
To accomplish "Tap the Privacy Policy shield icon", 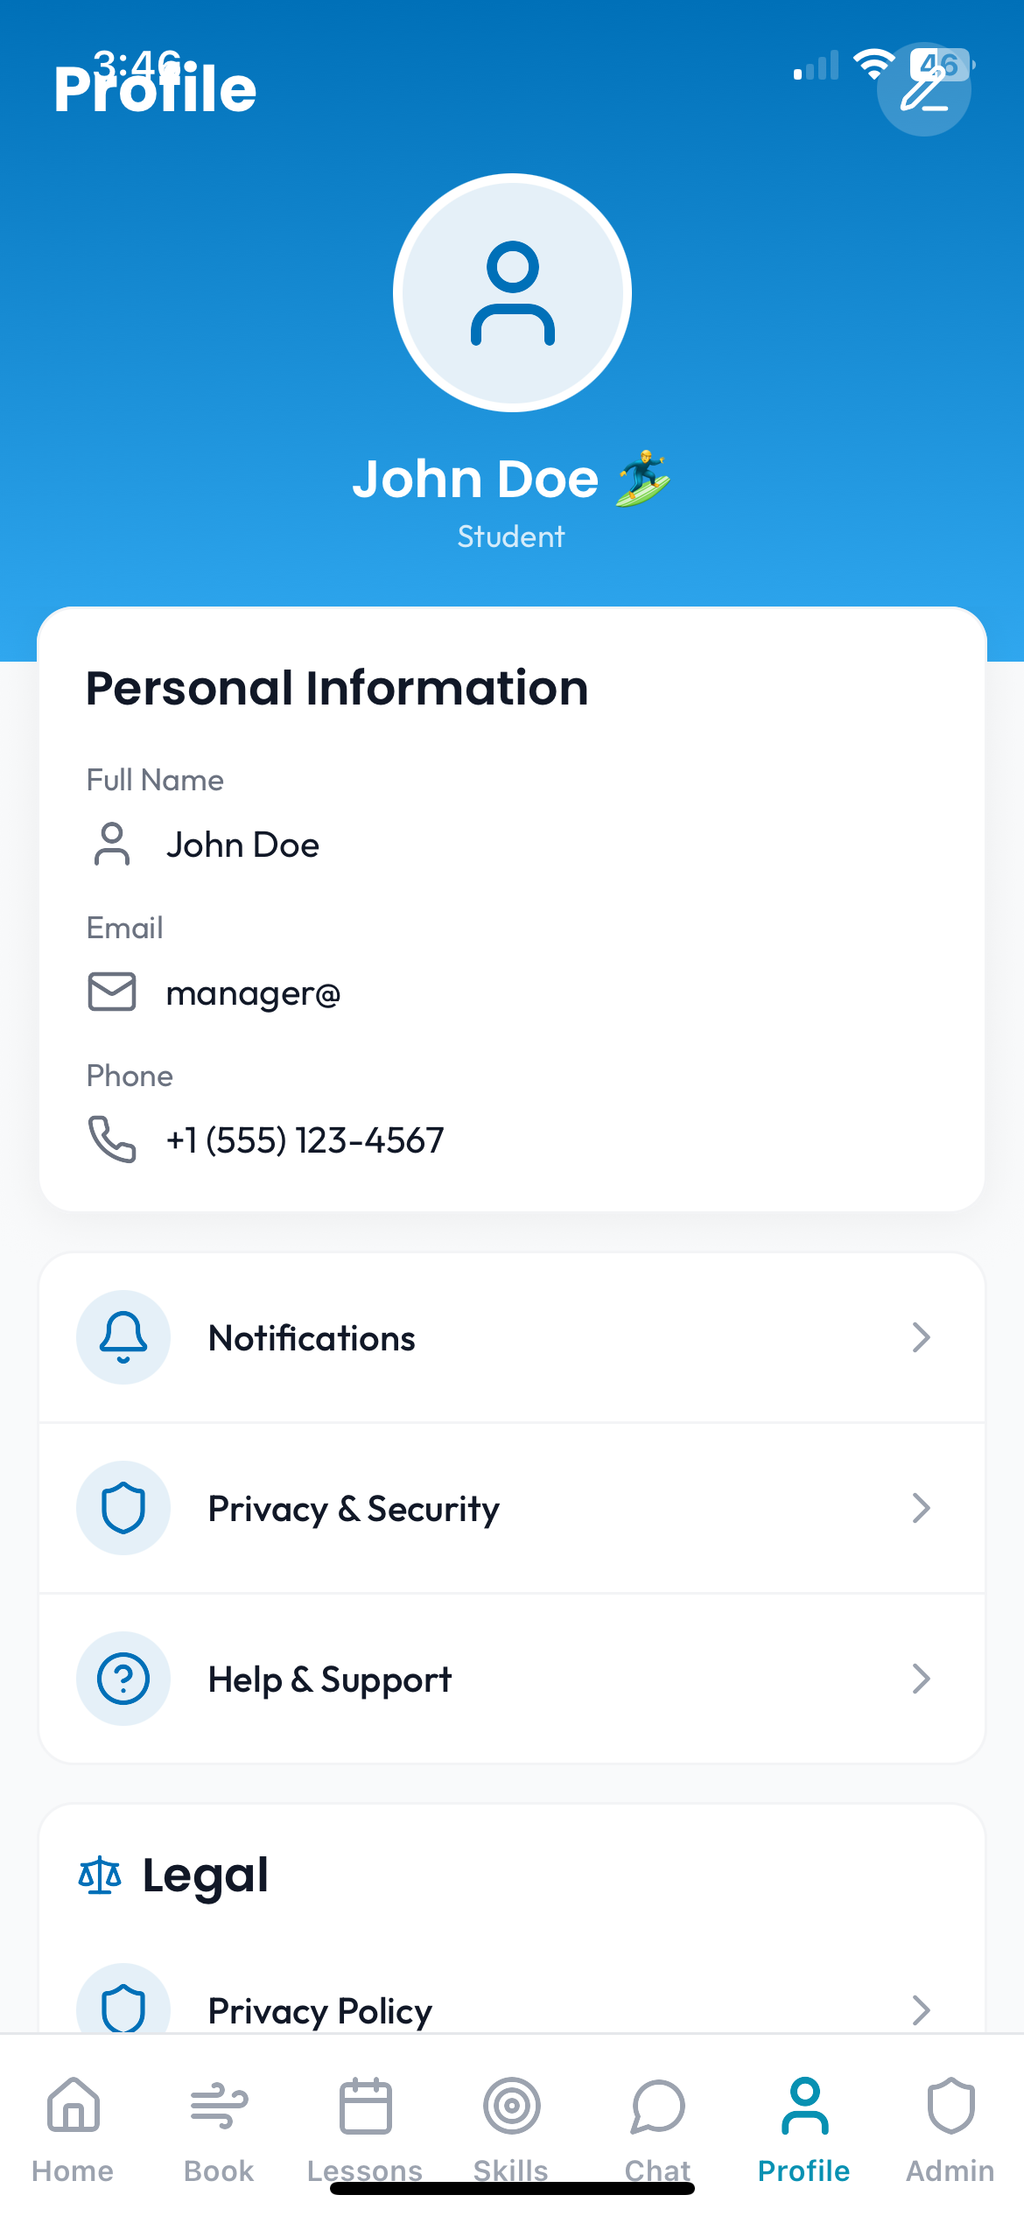I will (123, 2006).
